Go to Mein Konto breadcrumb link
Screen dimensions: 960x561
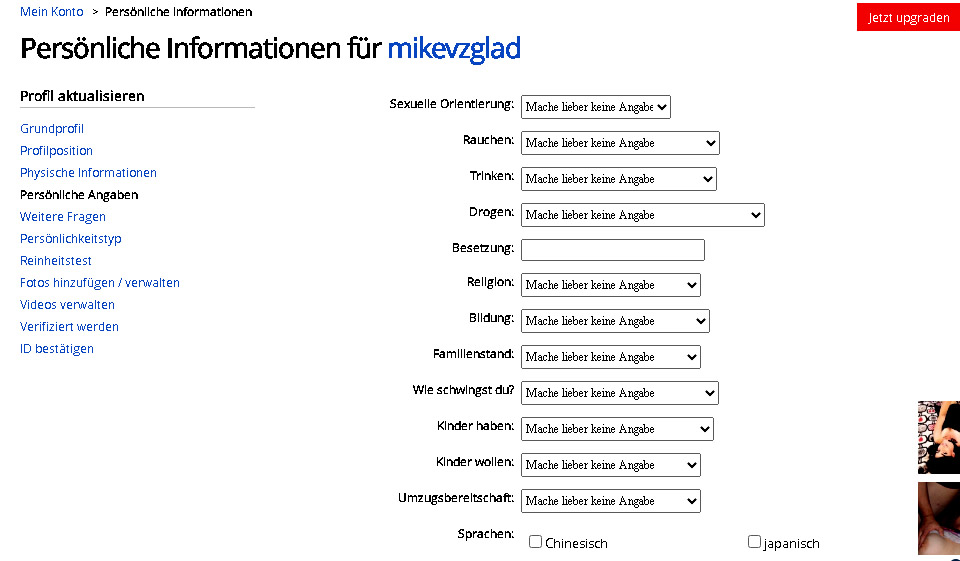52,12
